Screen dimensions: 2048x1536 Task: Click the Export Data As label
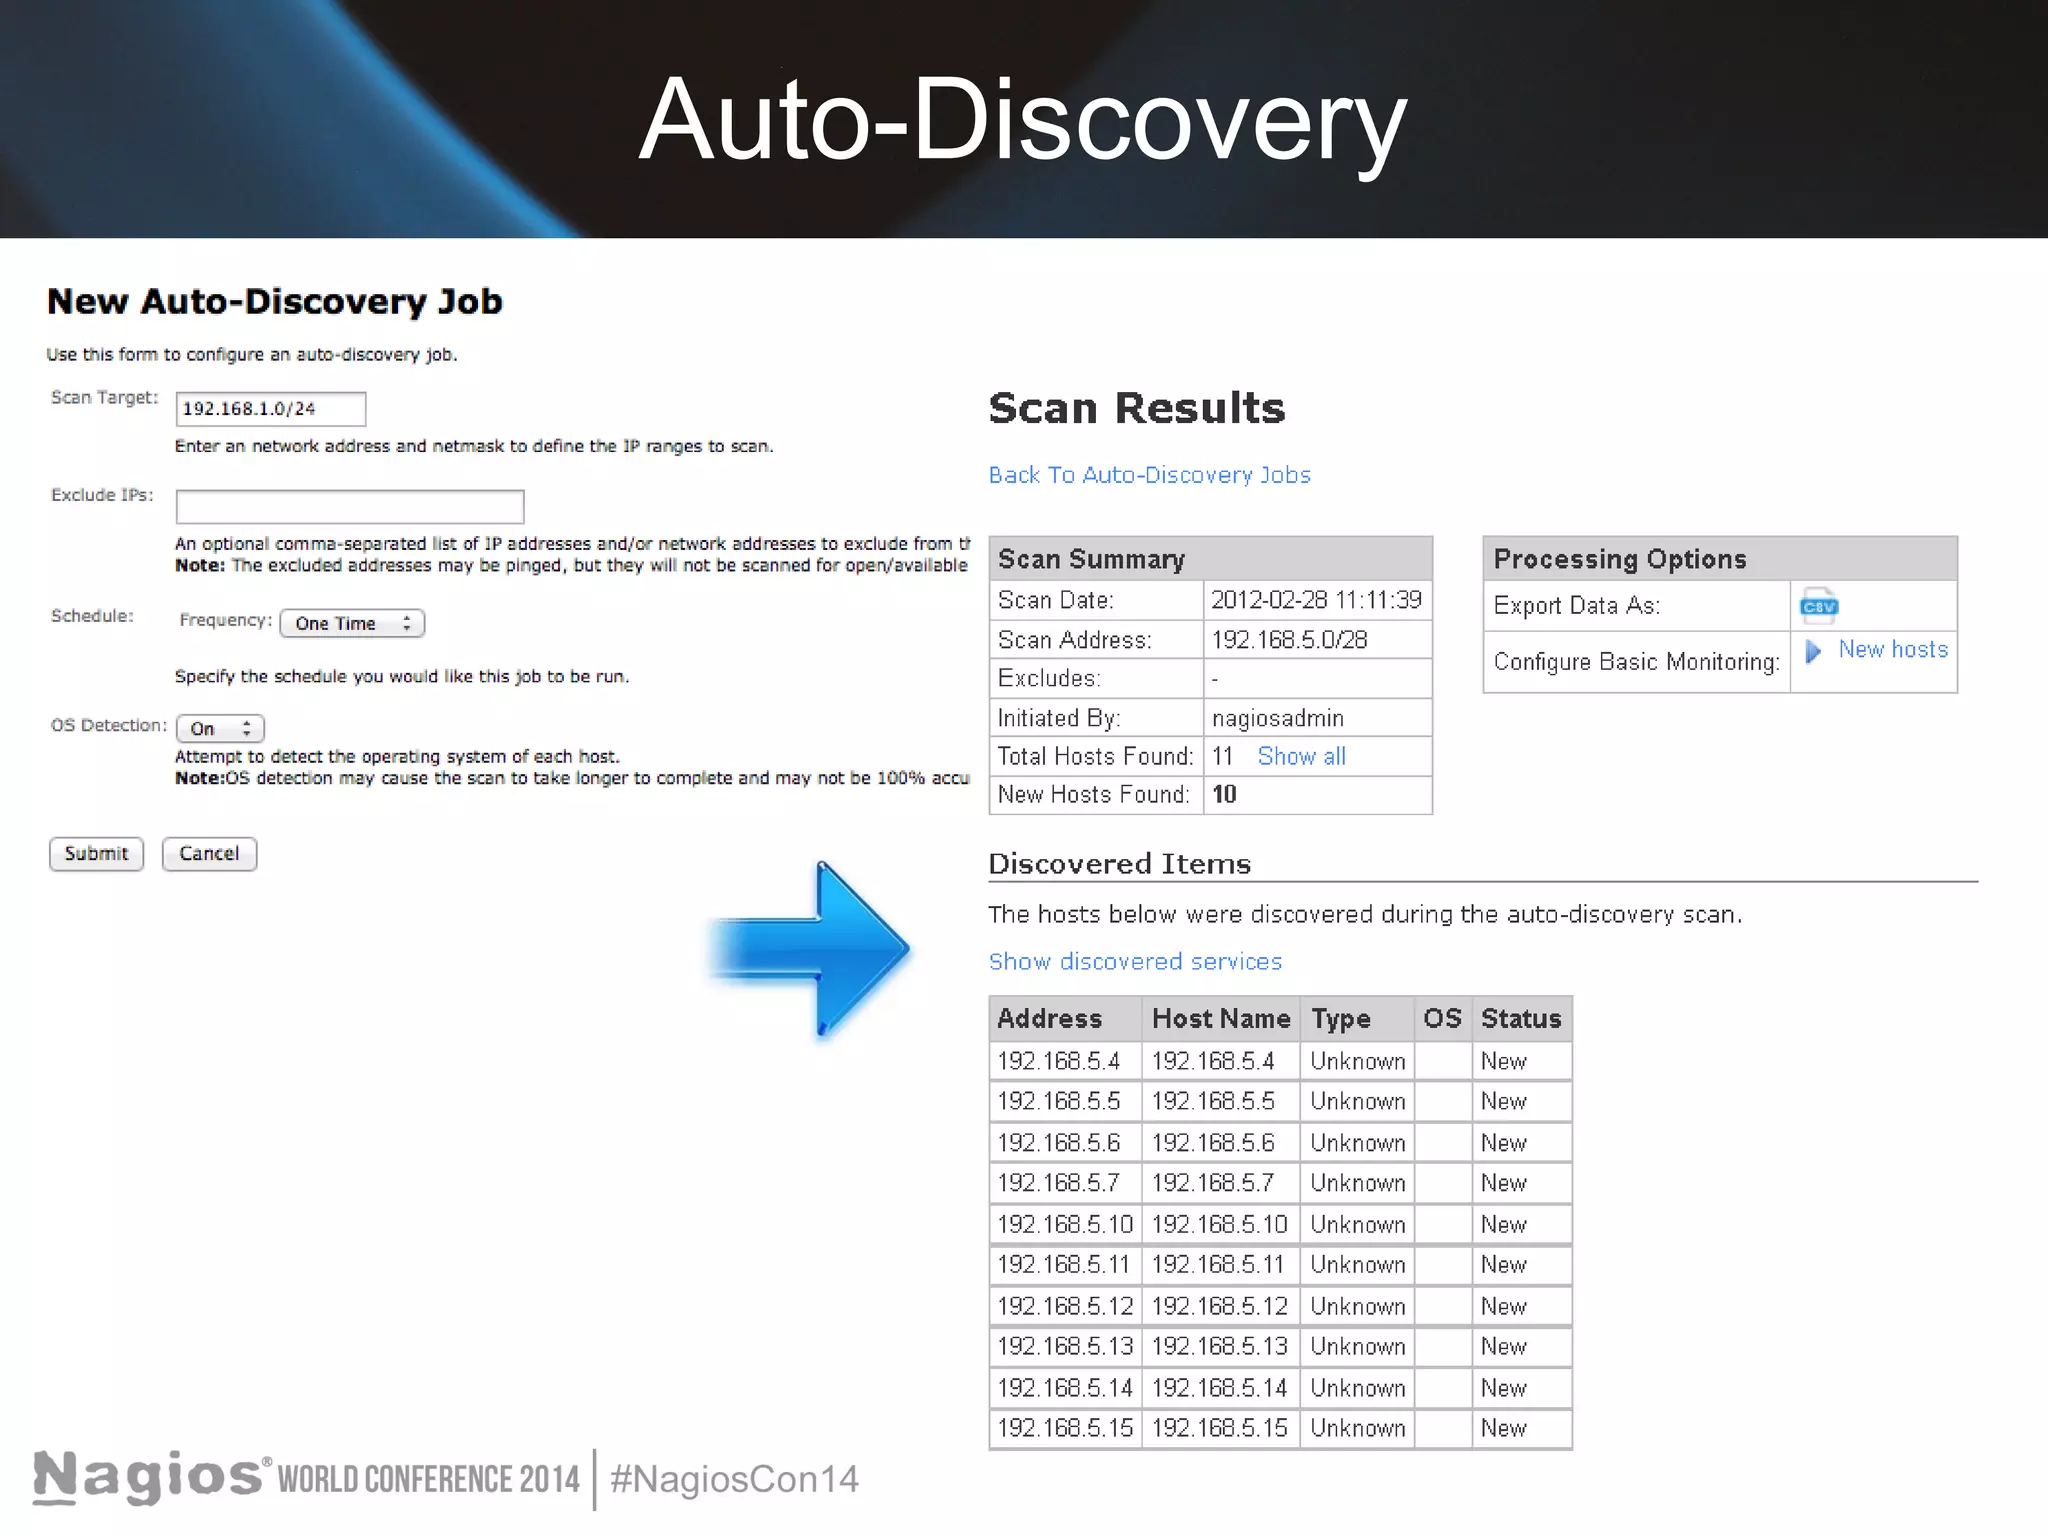[1577, 606]
